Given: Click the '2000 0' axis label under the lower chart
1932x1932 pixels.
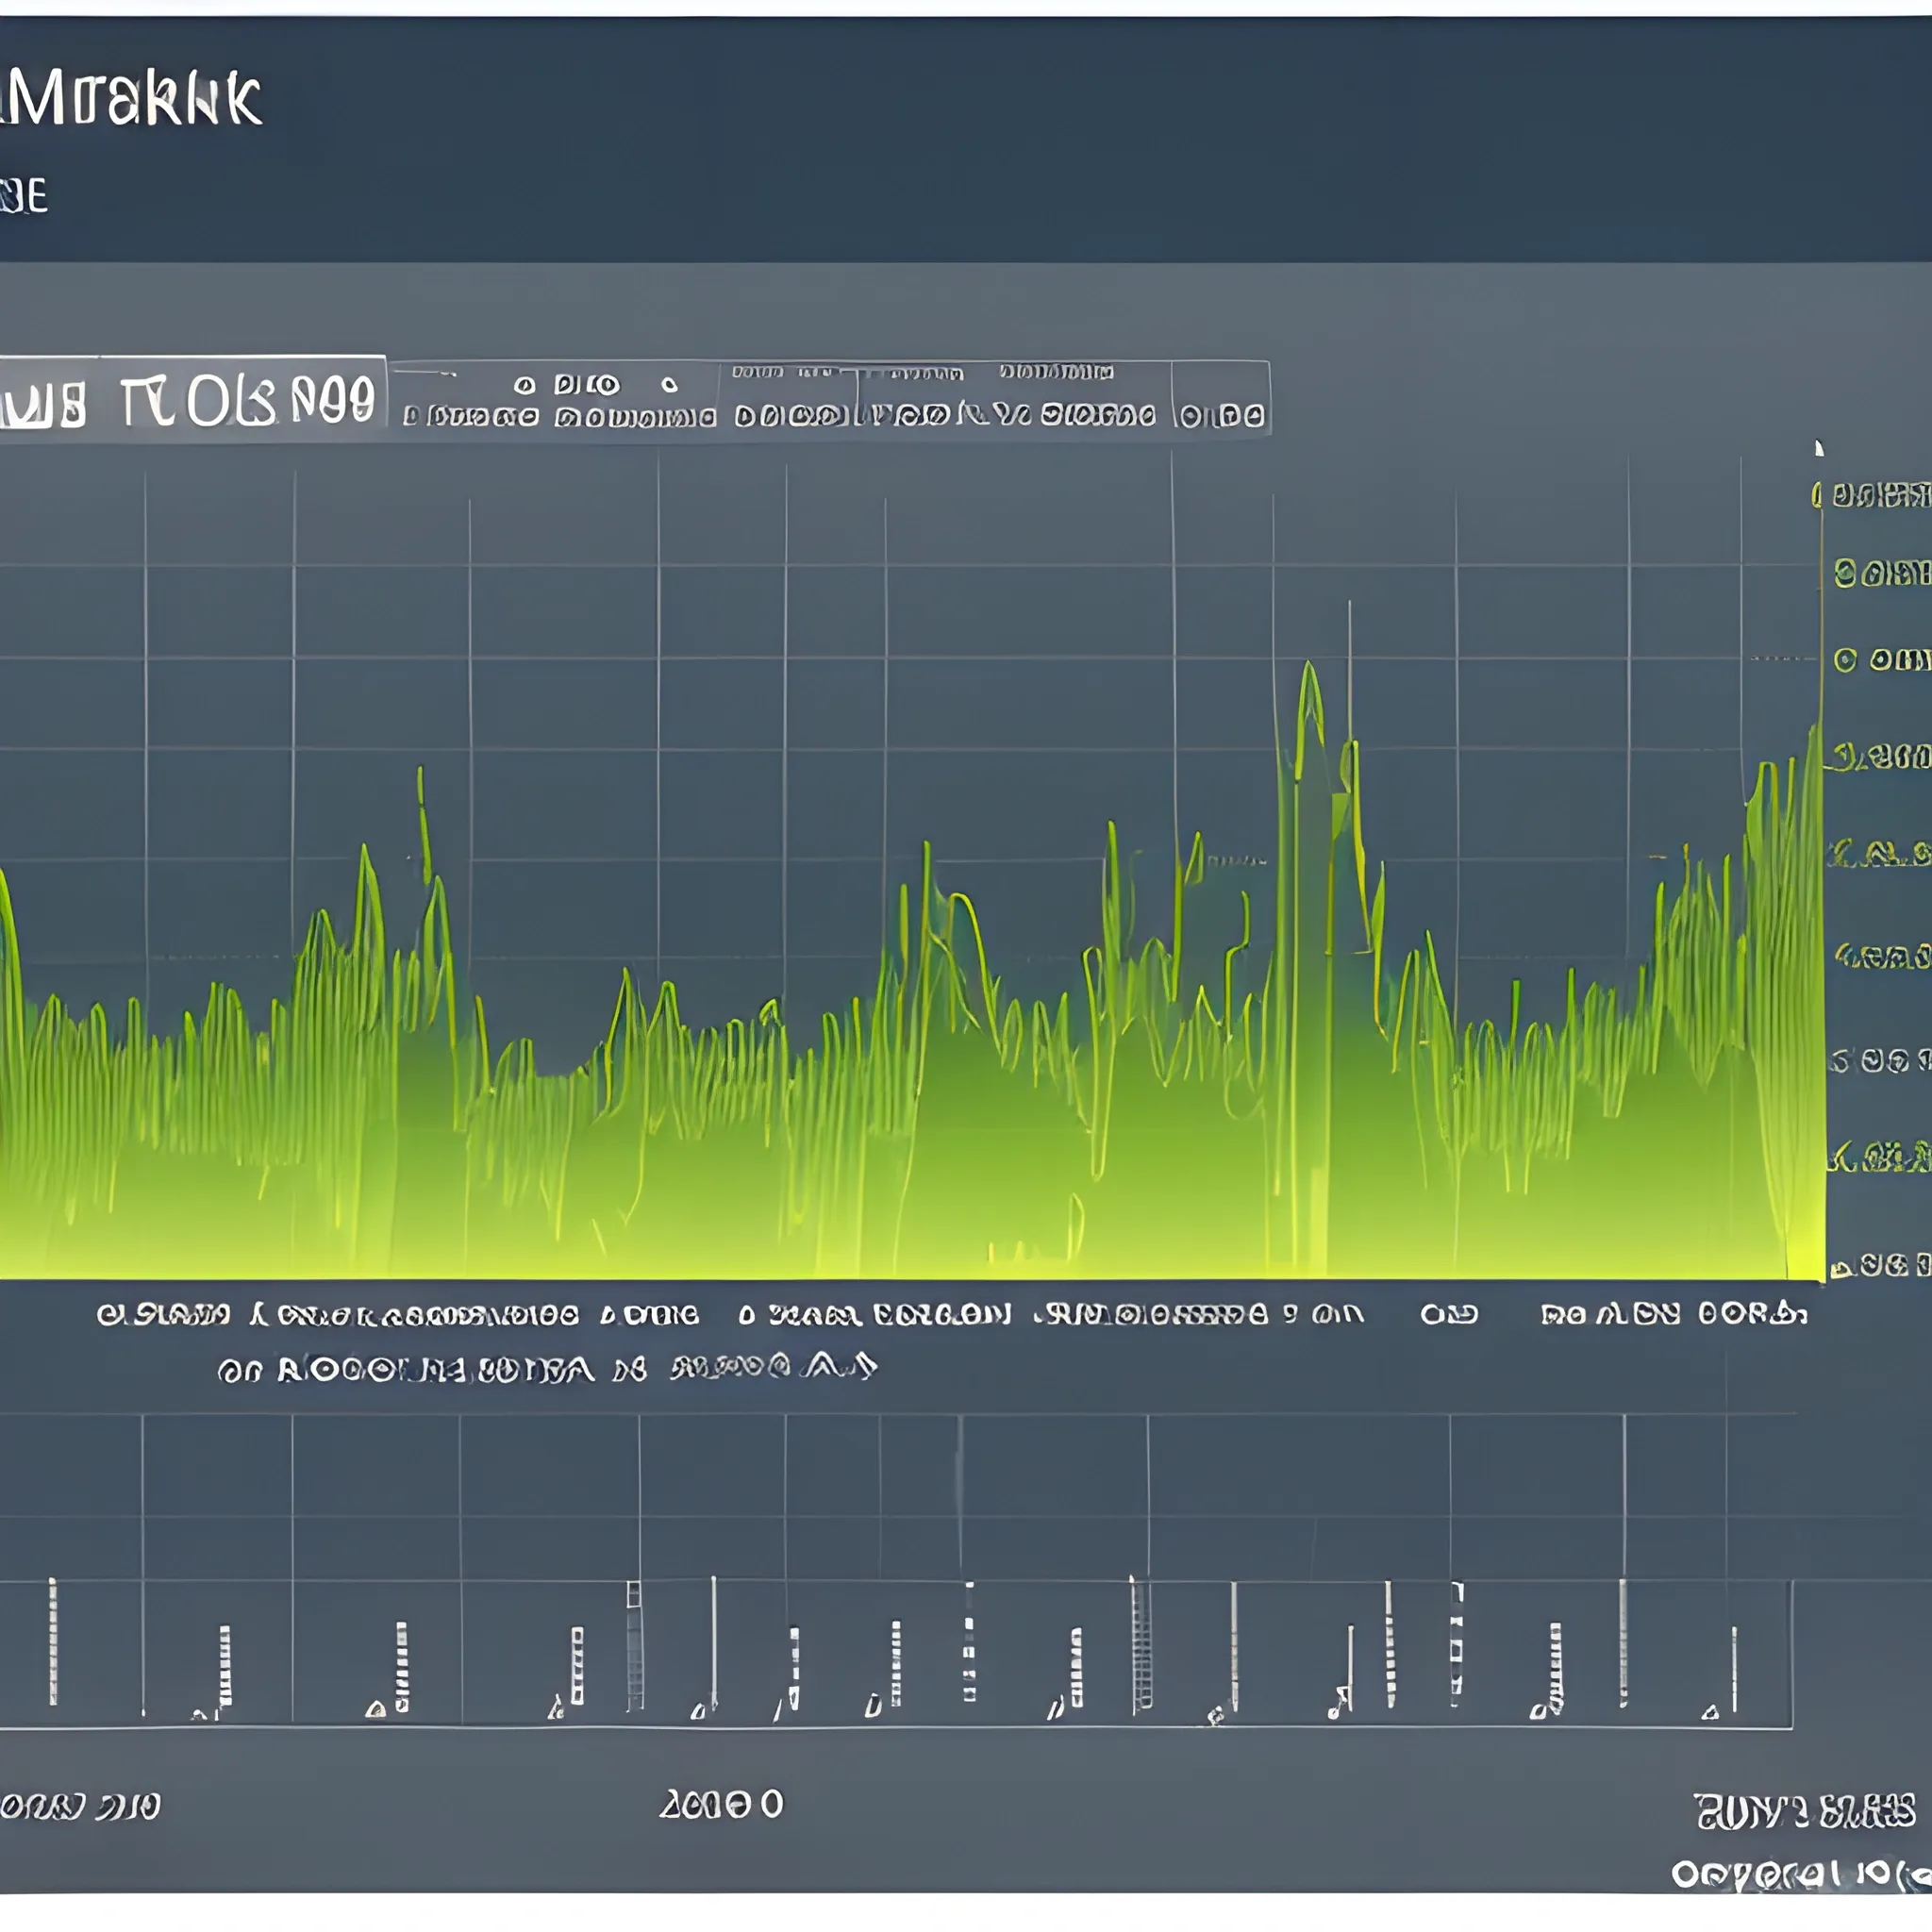Looking at the screenshot, I should pyautogui.click(x=721, y=1804).
